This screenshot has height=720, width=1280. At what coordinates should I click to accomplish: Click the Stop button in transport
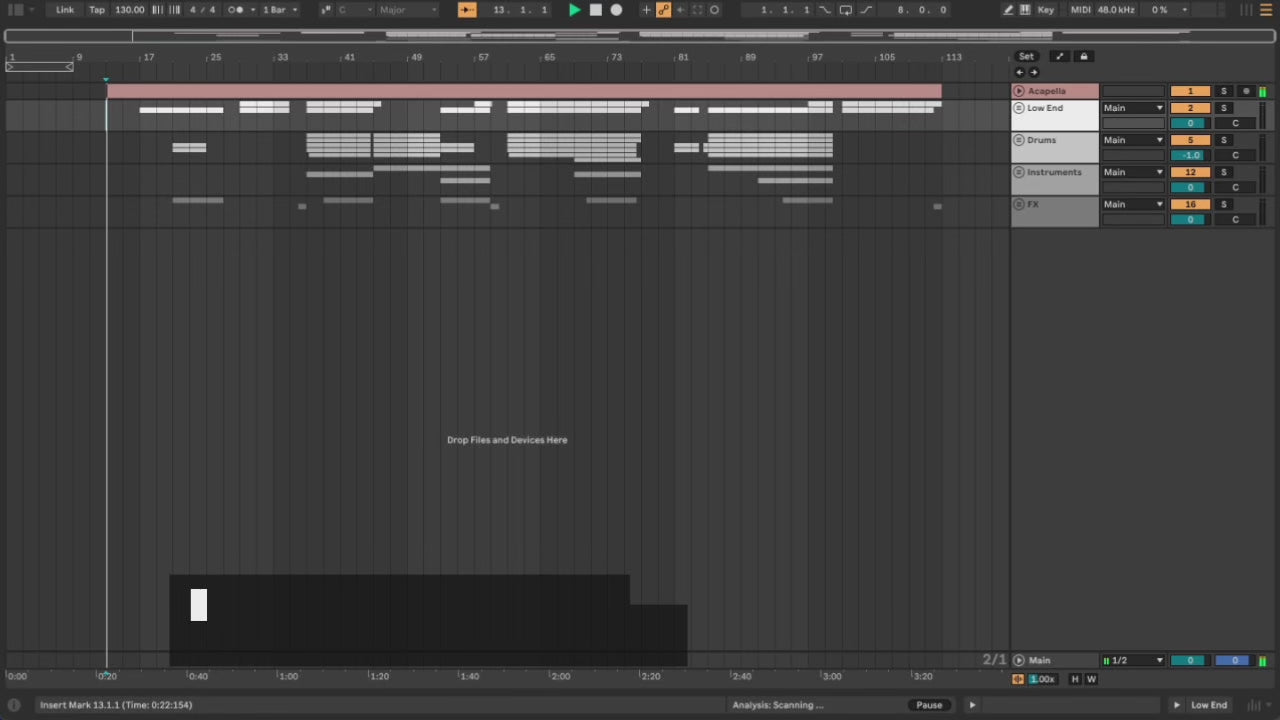coord(595,10)
